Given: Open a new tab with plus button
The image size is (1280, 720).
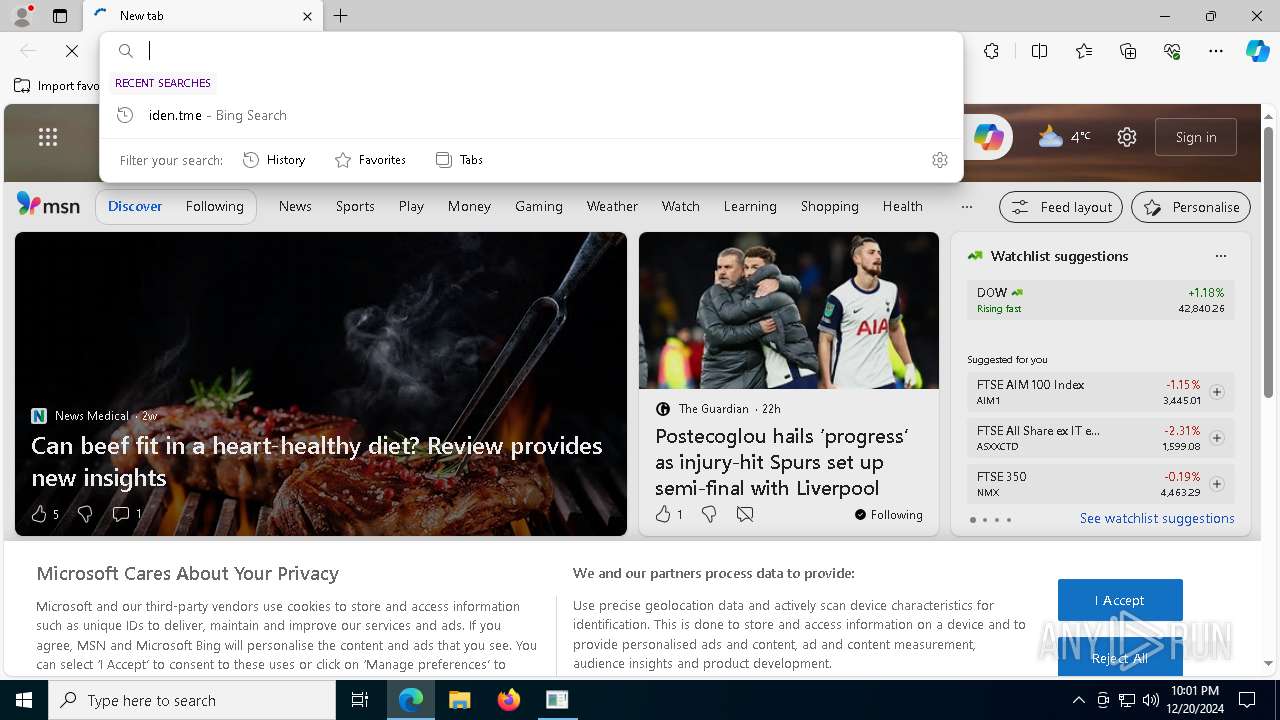Looking at the screenshot, I should [x=341, y=16].
